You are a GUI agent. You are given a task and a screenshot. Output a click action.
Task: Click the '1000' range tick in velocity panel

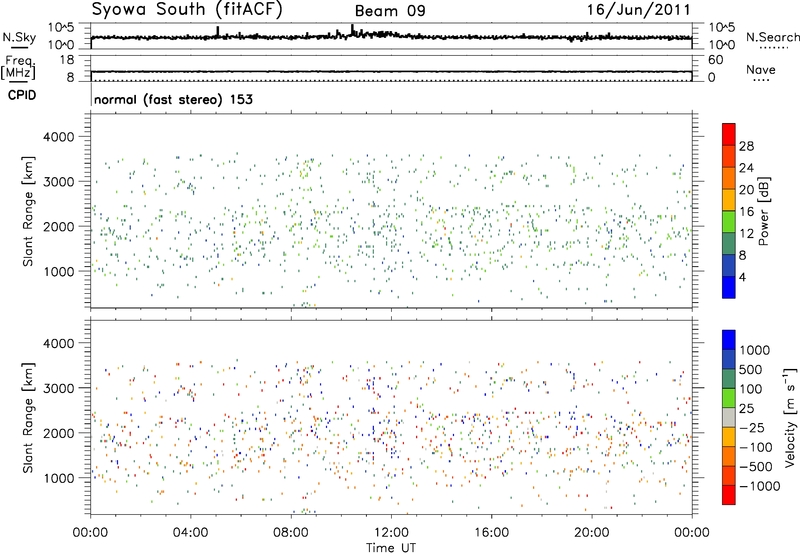click(58, 478)
